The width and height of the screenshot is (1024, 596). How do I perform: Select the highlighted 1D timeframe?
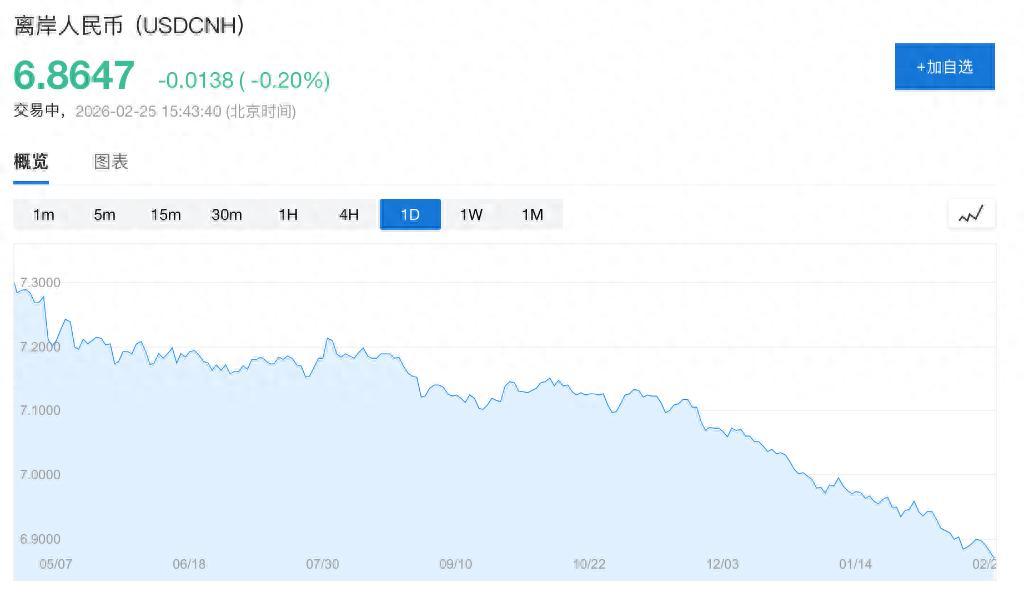(x=410, y=213)
